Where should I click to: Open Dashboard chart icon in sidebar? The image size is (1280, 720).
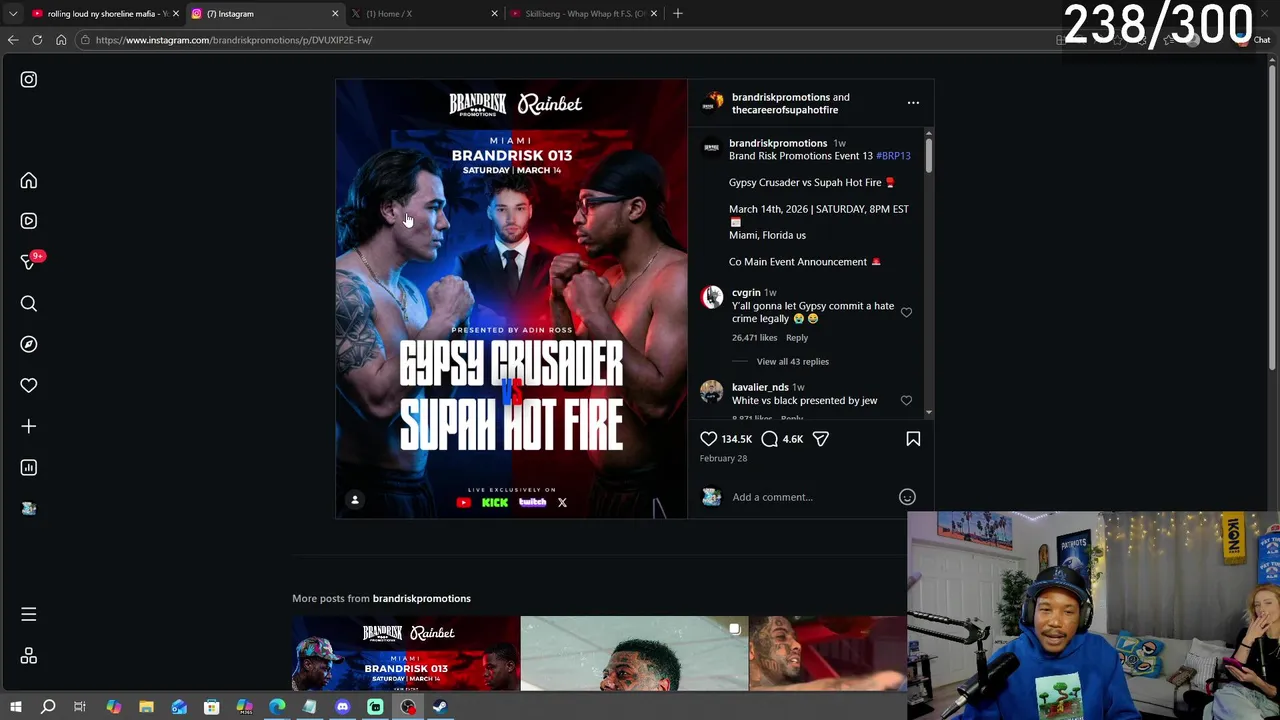point(29,467)
